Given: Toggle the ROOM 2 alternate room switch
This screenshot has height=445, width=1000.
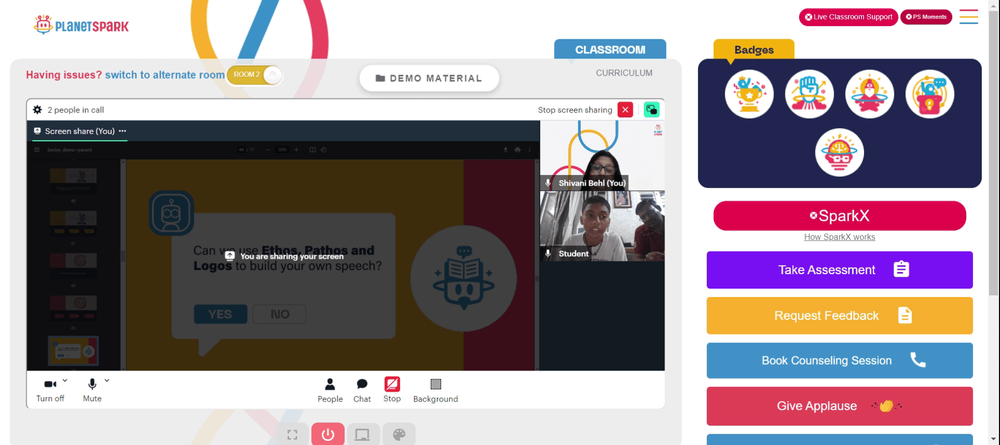Looking at the screenshot, I should coord(254,75).
